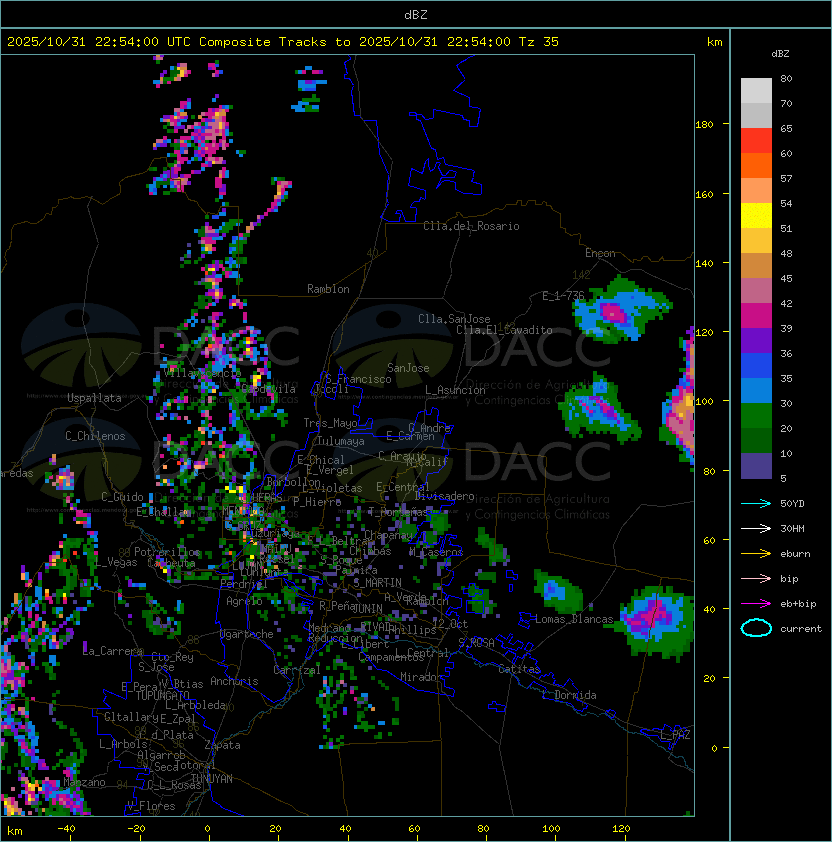Click the S_MARTIN place label
This screenshot has width=832, height=842.
click(x=378, y=583)
